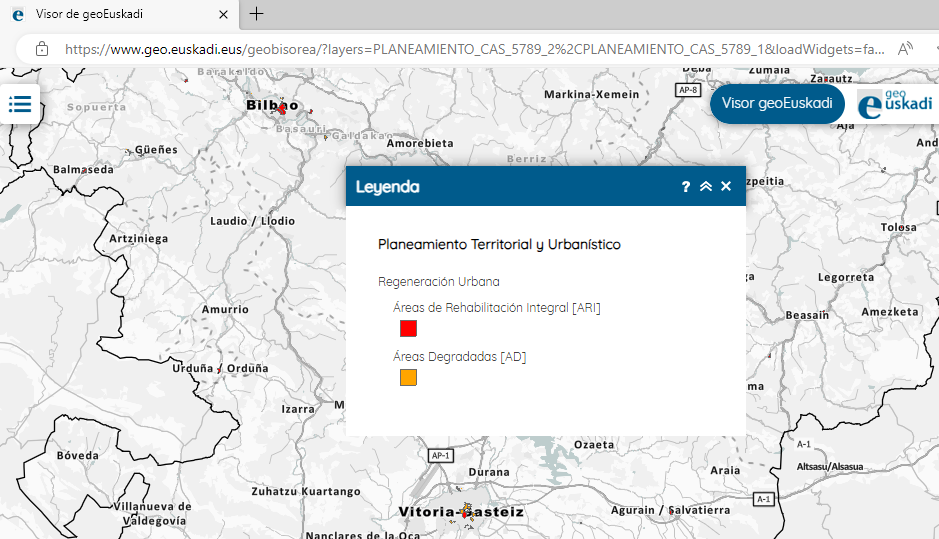Click the read aloud icon in address bar
The width and height of the screenshot is (939, 539).
[x=906, y=48]
